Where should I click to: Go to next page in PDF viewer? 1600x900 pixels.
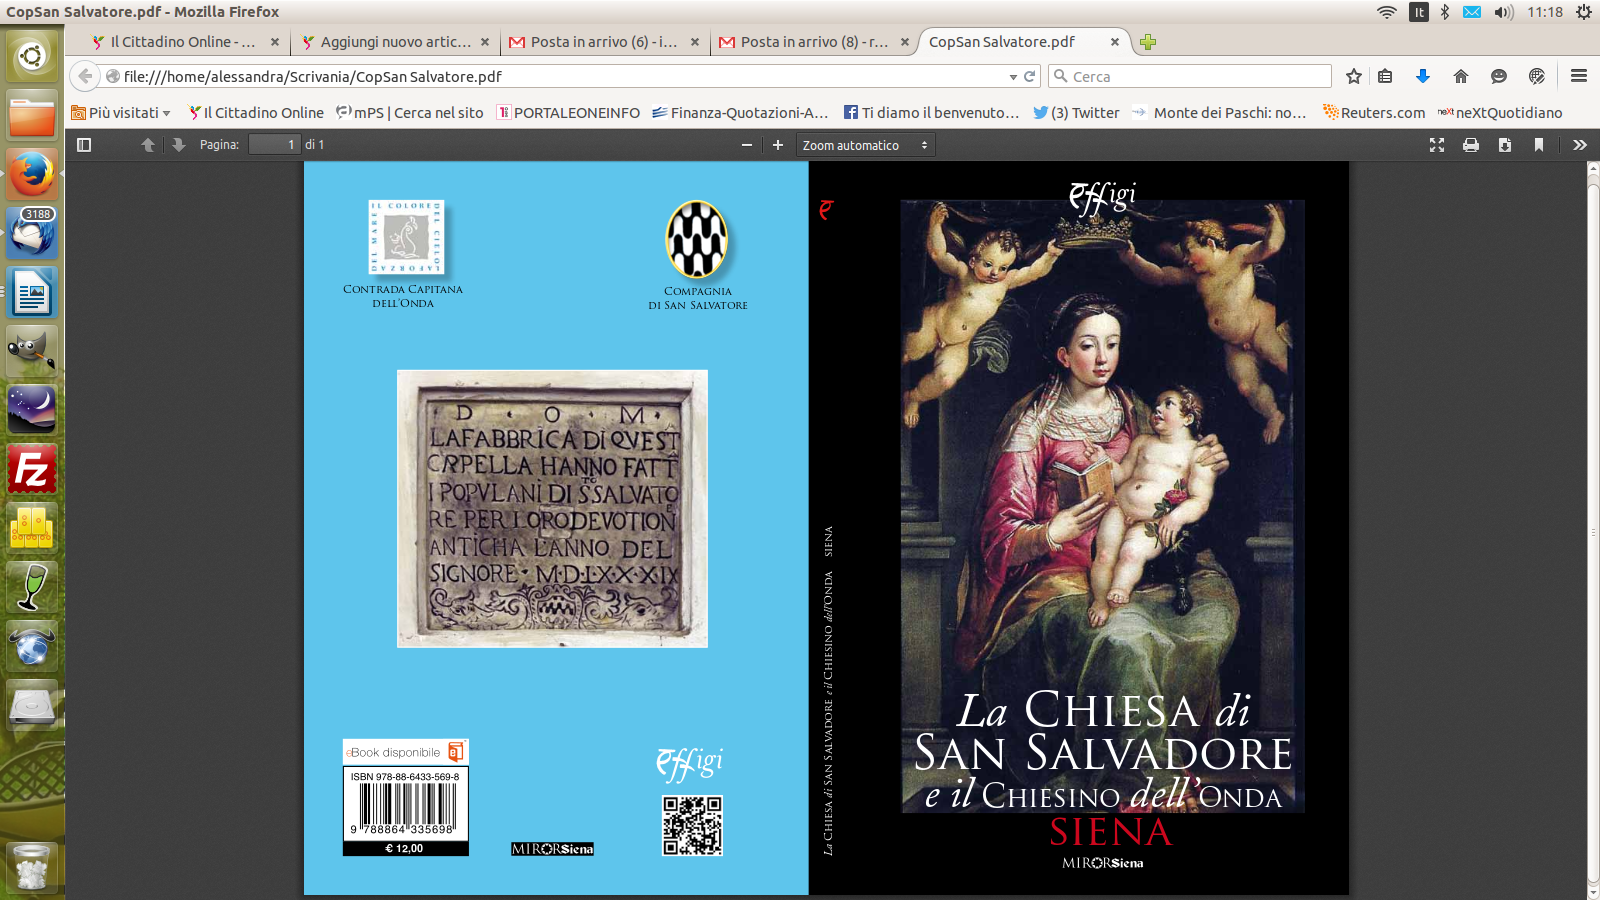179,145
